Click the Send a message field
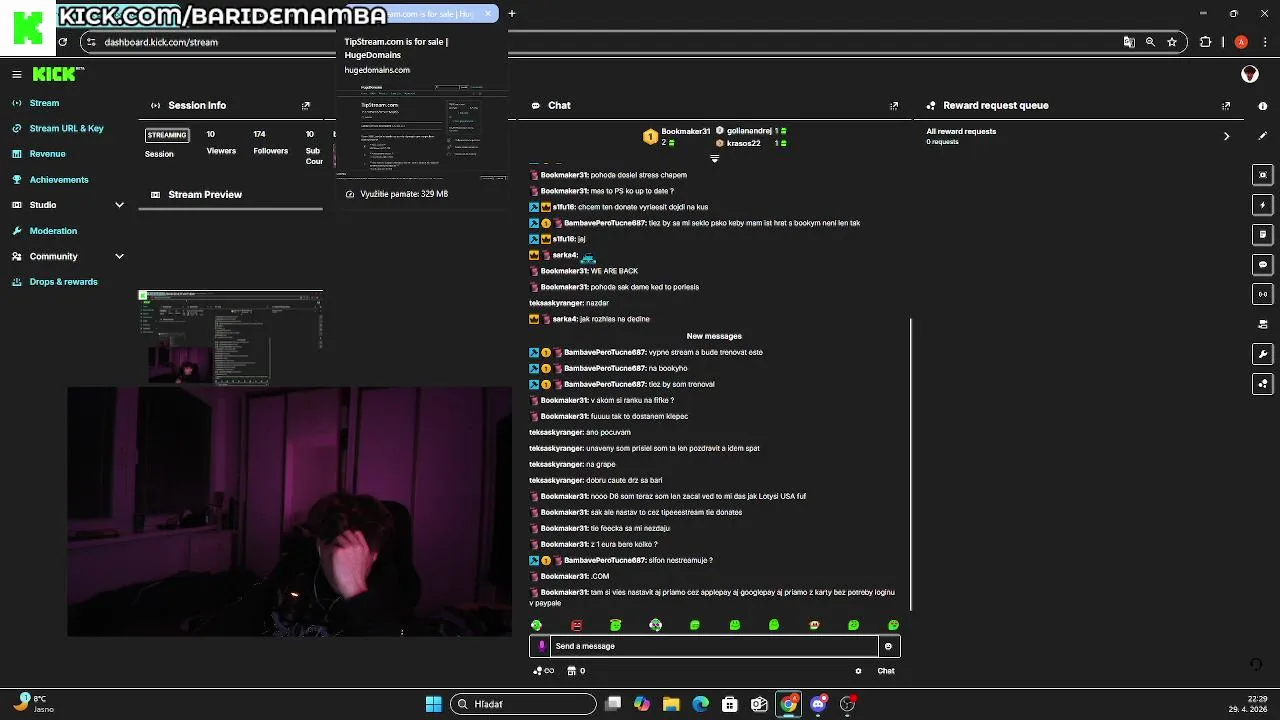This screenshot has height=720, width=1280. (714, 646)
